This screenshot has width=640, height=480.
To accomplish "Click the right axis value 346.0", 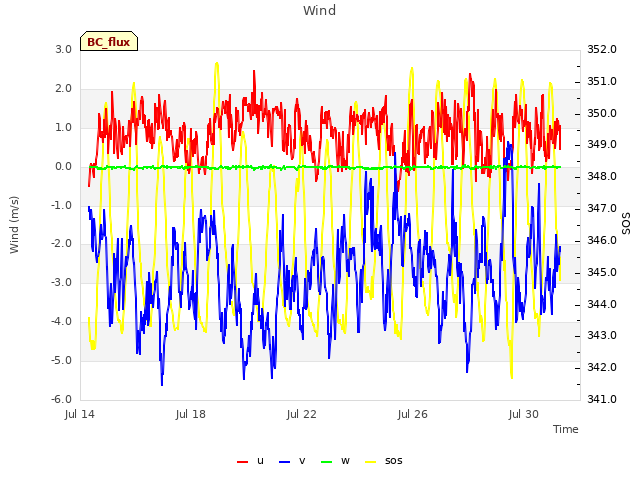I will [x=602, y=240].
